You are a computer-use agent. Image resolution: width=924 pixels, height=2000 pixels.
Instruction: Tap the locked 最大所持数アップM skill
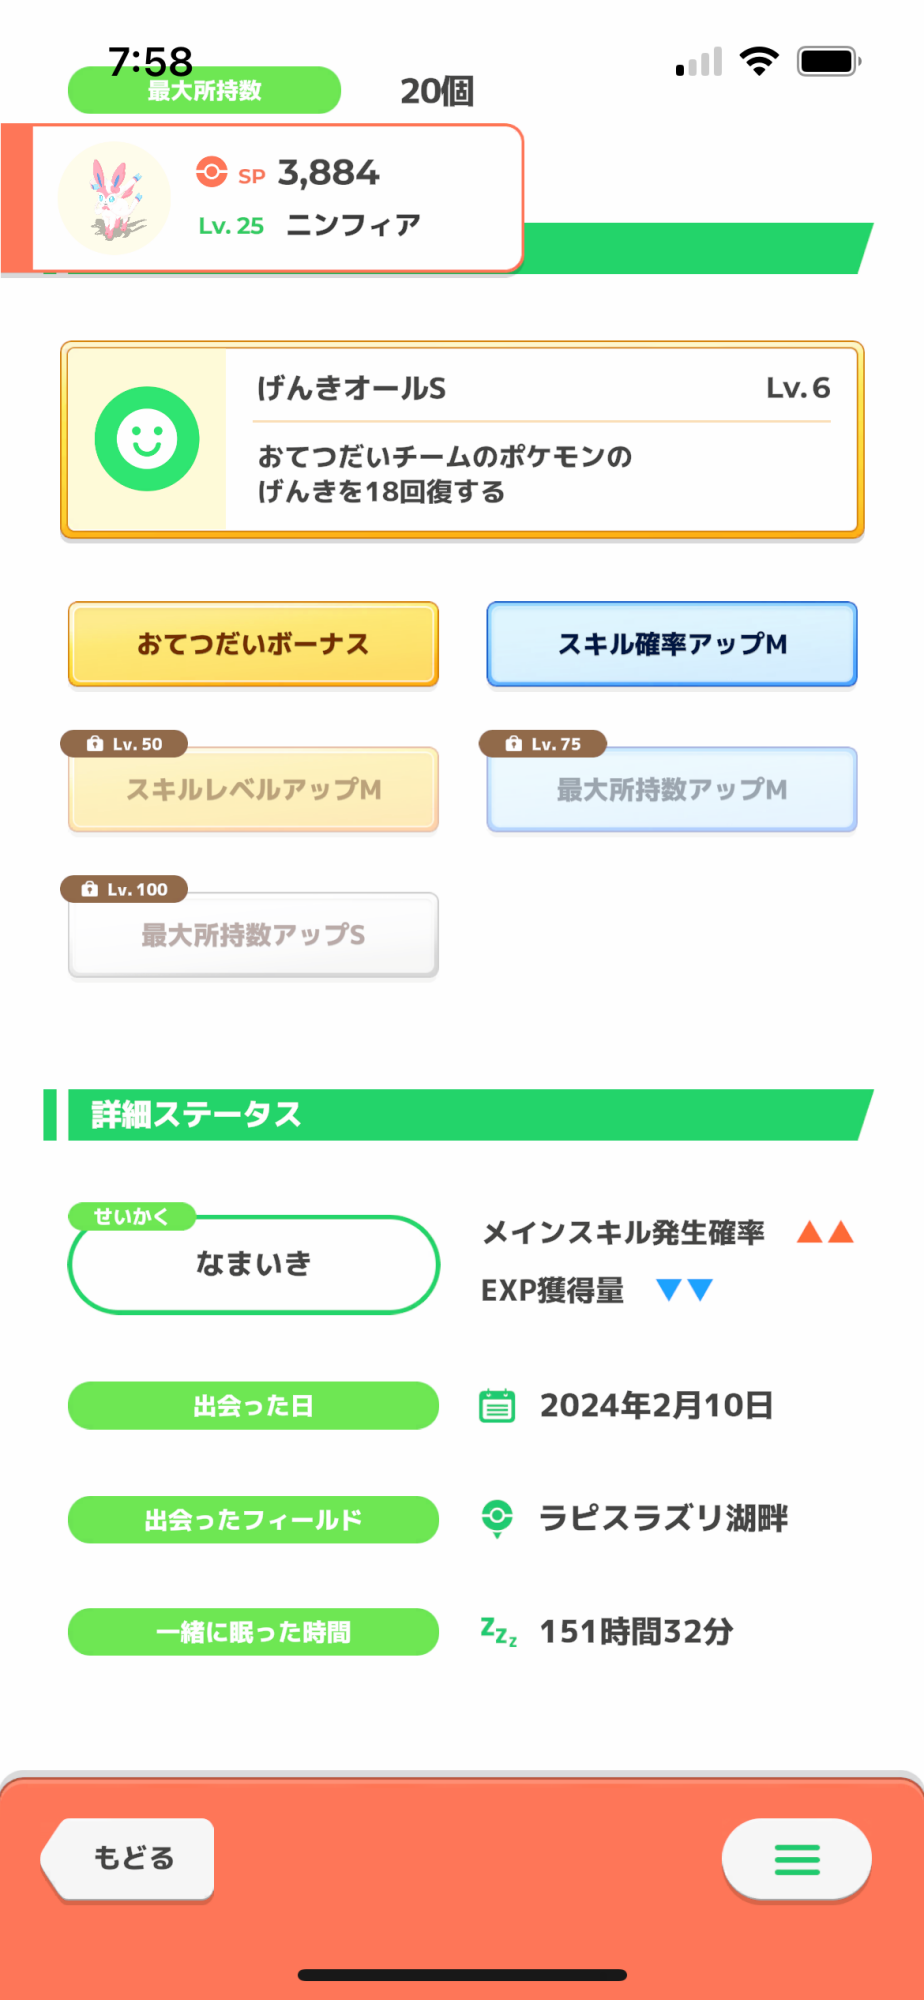[x=672, y=789]
